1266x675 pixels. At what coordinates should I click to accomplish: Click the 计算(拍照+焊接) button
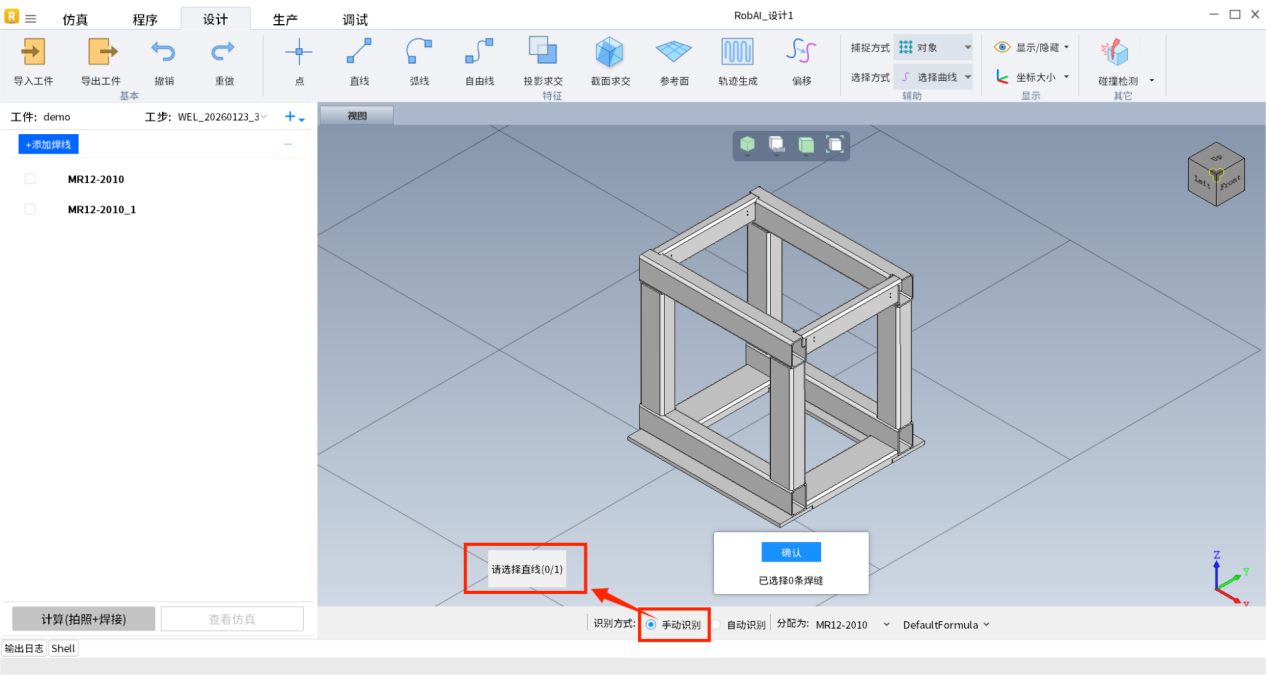pyautogui.click(x=83, y=619)
